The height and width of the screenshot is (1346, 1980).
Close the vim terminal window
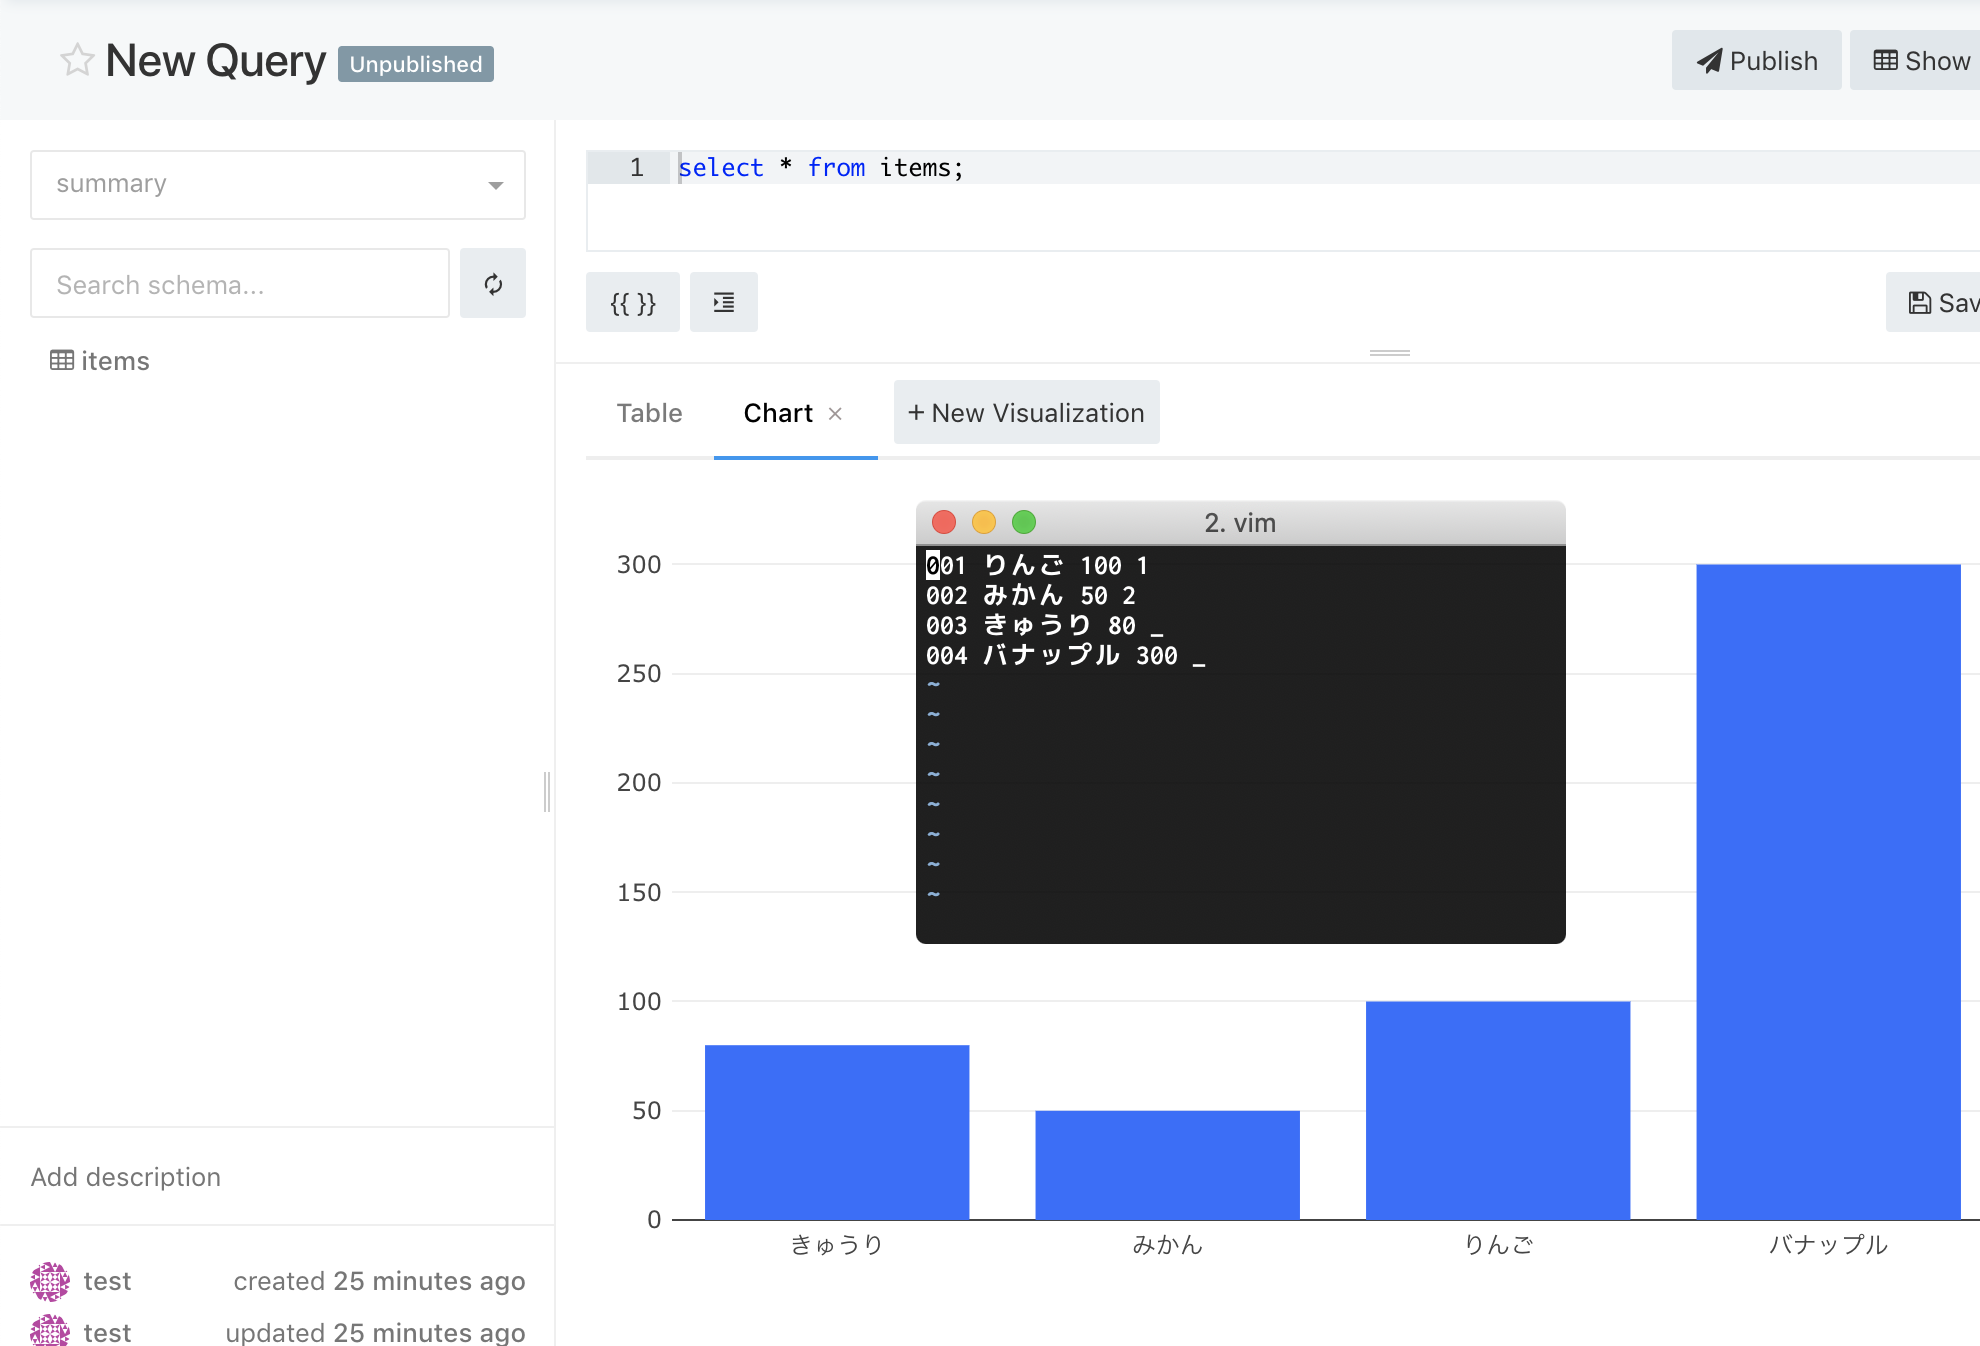(944, 522)
